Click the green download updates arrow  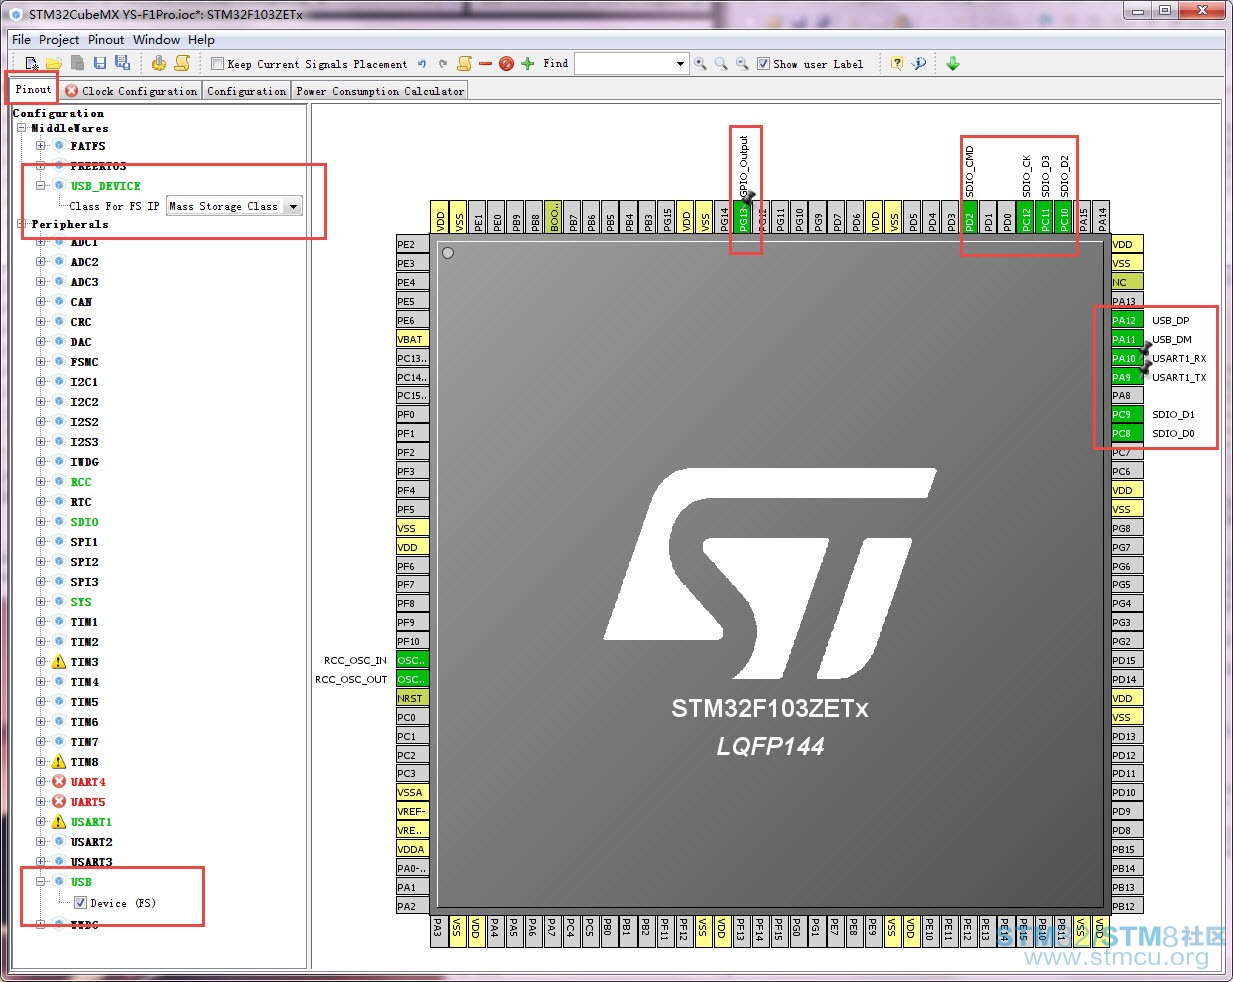click(953, 63)
